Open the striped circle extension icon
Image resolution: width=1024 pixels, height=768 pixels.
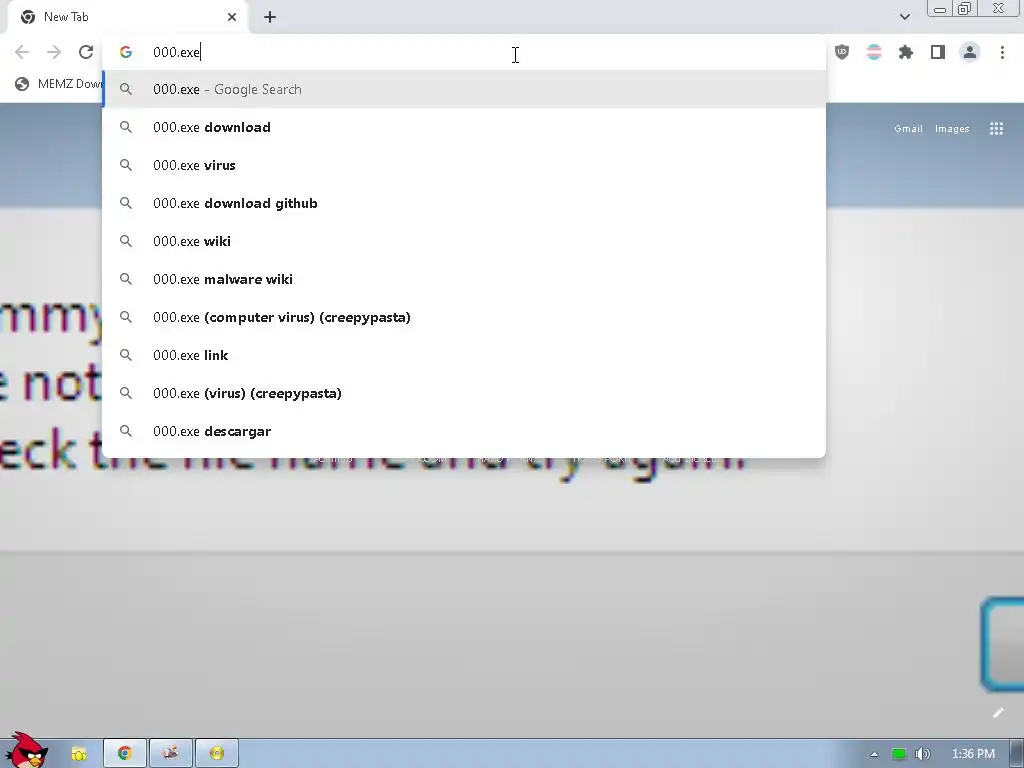[874, 52]
